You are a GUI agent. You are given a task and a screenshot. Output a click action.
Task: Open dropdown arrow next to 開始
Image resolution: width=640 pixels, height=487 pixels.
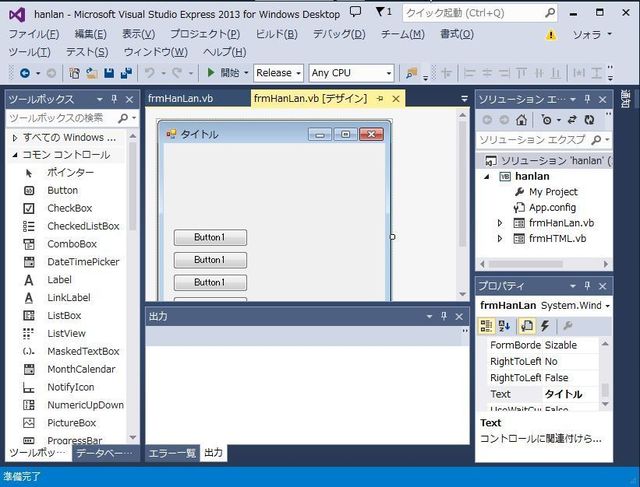coord(246,73)
